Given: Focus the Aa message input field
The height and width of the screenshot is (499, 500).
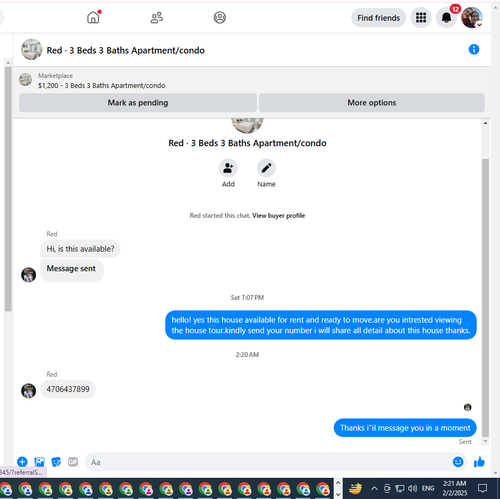Looking at the screenshot, I should (267, 462).
